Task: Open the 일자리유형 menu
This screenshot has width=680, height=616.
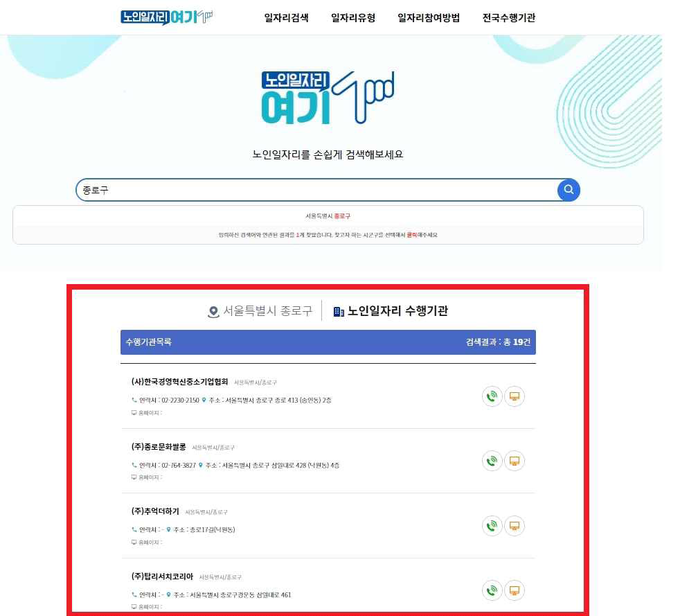Action: click(353, 18)
